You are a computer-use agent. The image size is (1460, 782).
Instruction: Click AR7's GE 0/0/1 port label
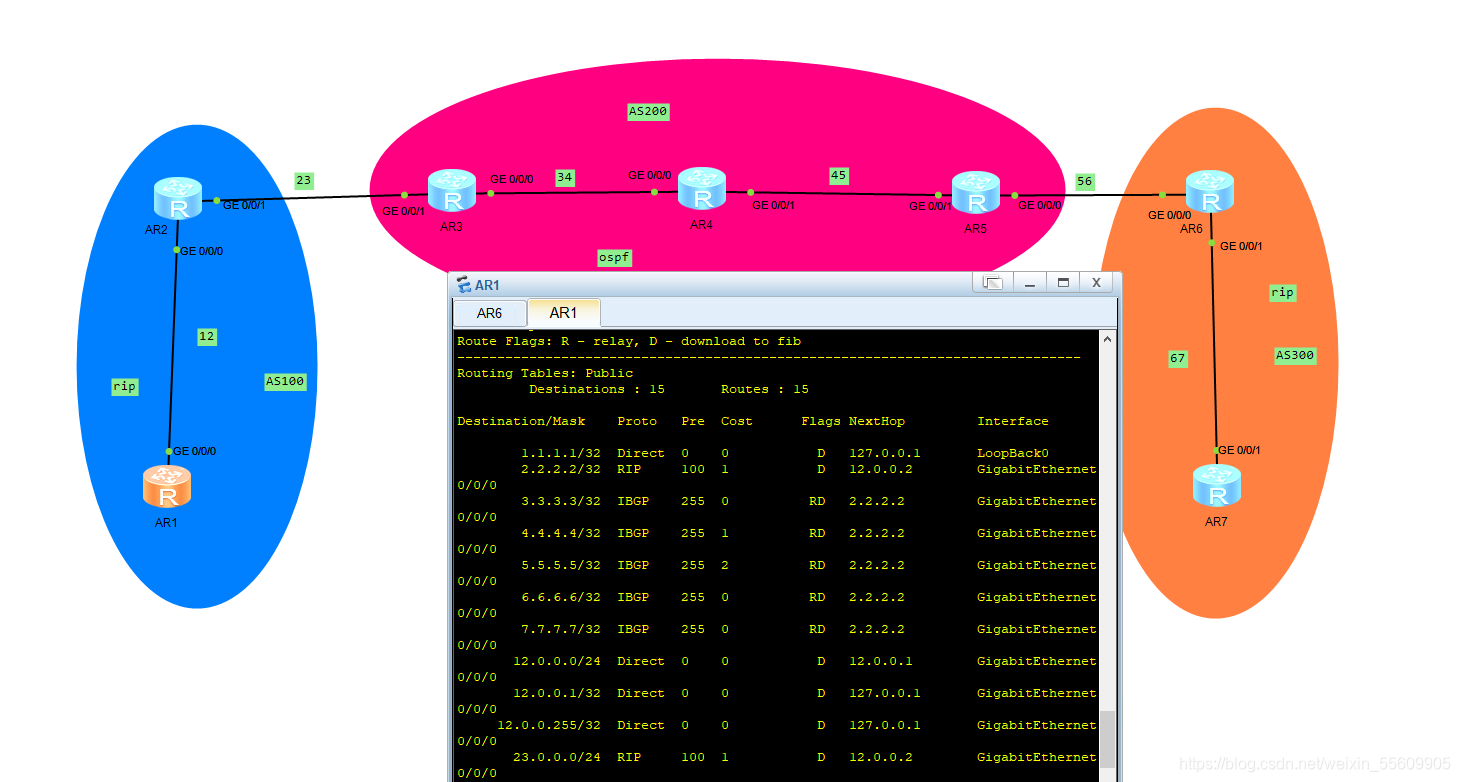pyautogui.click(x=1240, y=450)
